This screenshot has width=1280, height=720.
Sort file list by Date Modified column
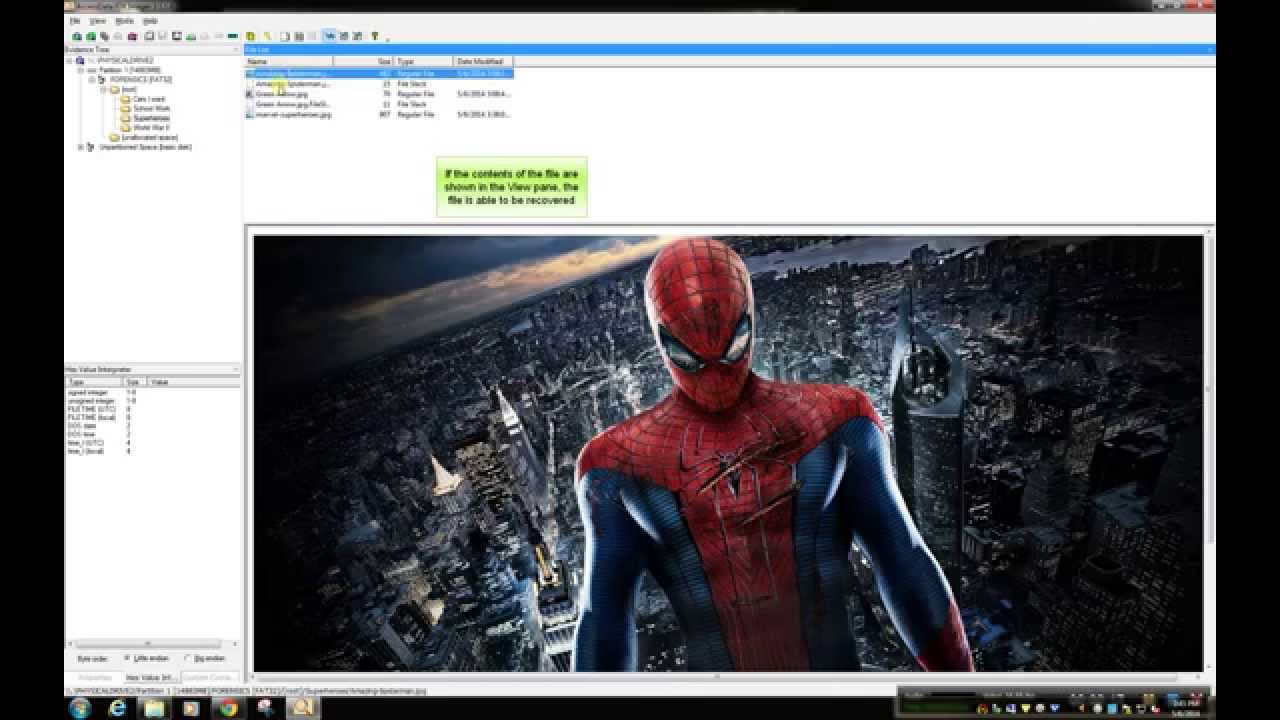[x=483, y=62]
